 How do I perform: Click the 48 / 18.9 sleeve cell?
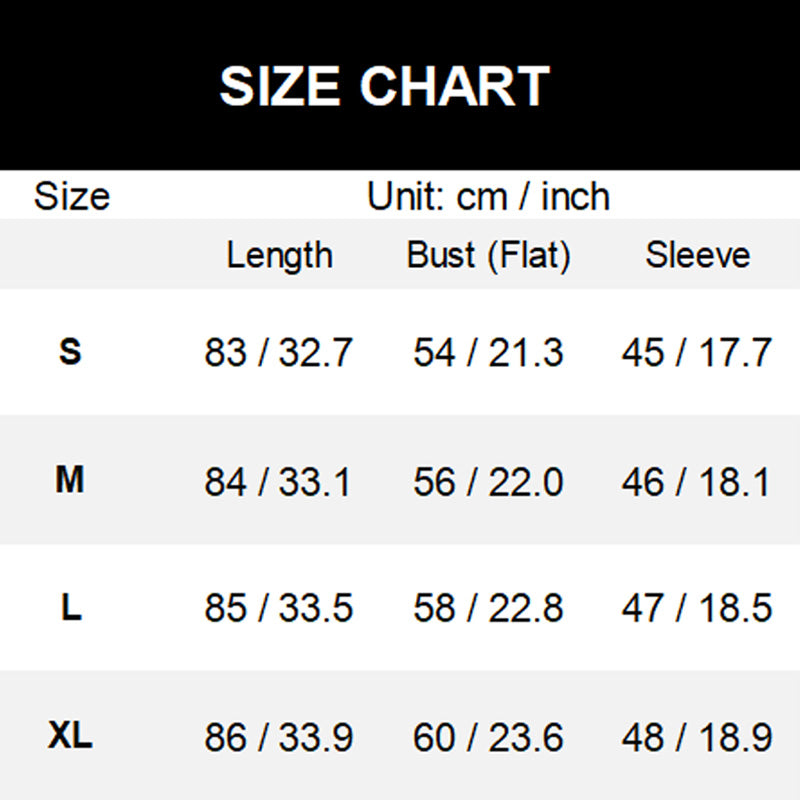point(697,739)
